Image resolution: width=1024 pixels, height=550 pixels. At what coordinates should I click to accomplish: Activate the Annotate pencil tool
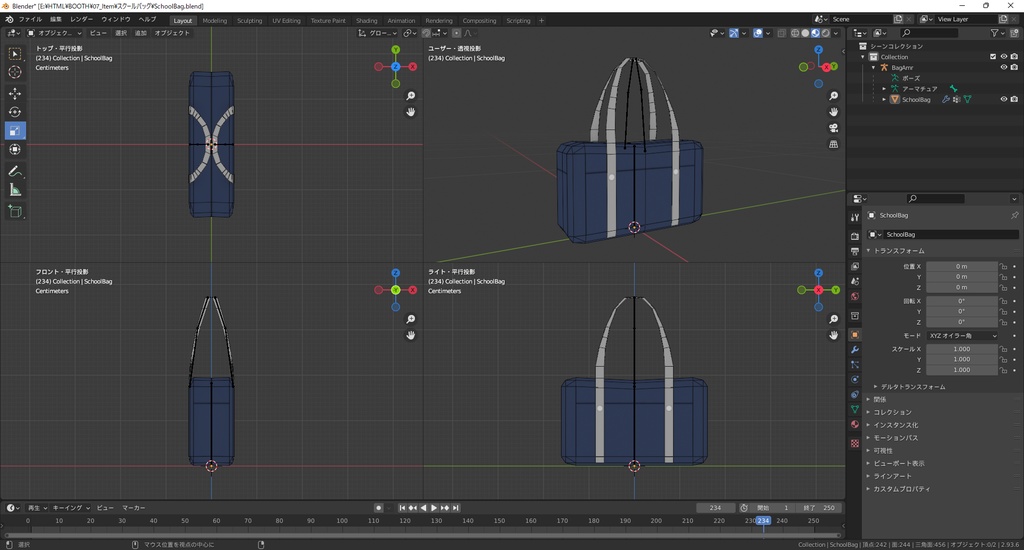tap(15, 171)
